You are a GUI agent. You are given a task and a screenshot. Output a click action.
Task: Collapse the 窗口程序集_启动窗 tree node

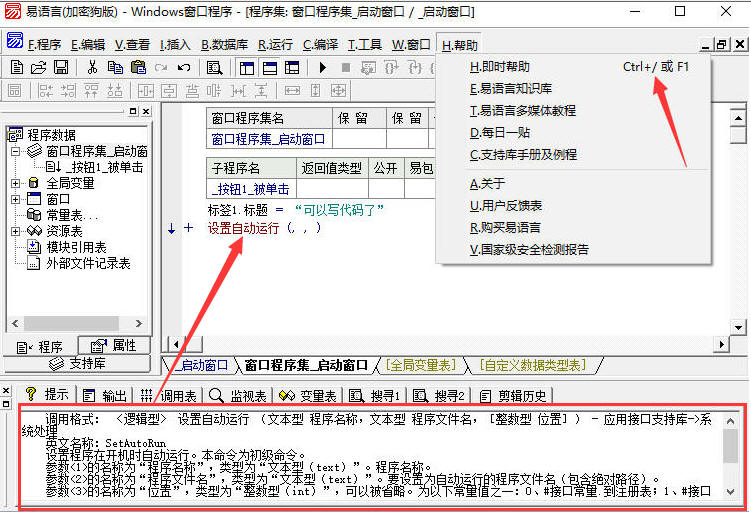pyautogui.click(x=15, y=151)
